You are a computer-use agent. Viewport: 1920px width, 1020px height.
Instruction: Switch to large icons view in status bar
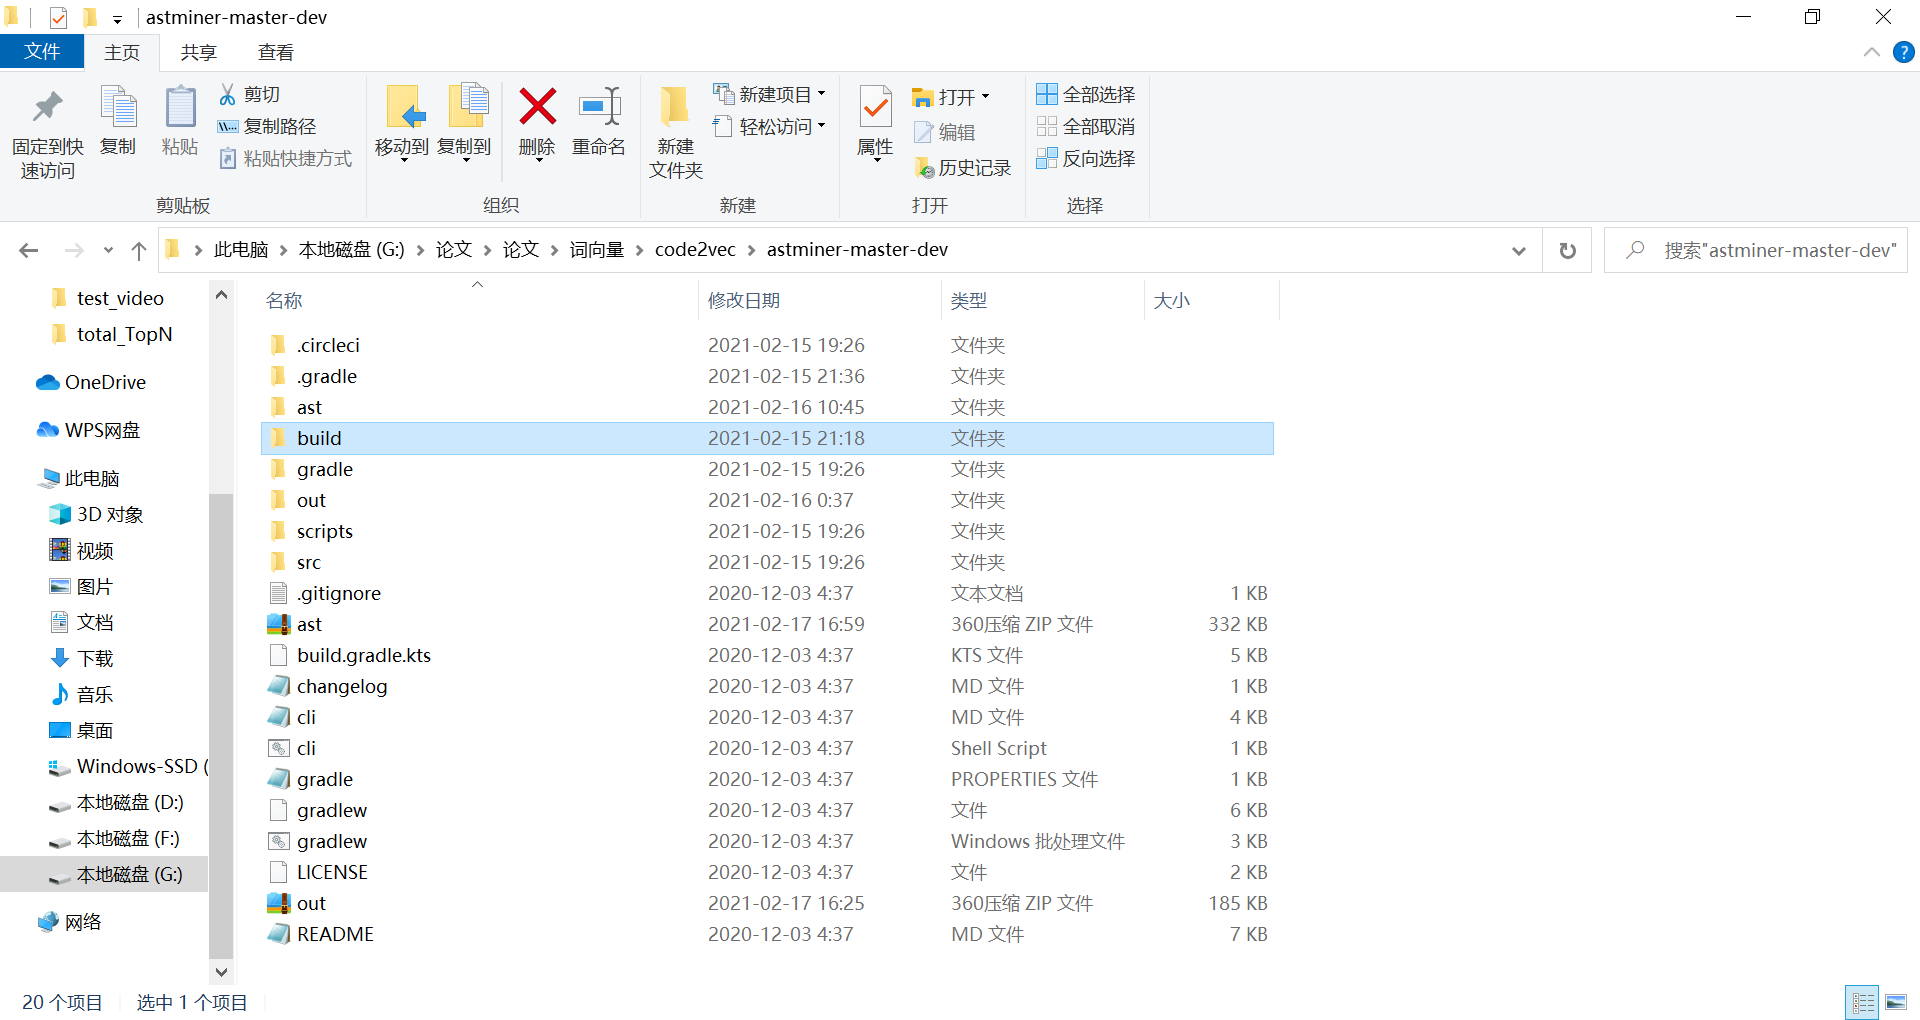click(1898, 1002)
